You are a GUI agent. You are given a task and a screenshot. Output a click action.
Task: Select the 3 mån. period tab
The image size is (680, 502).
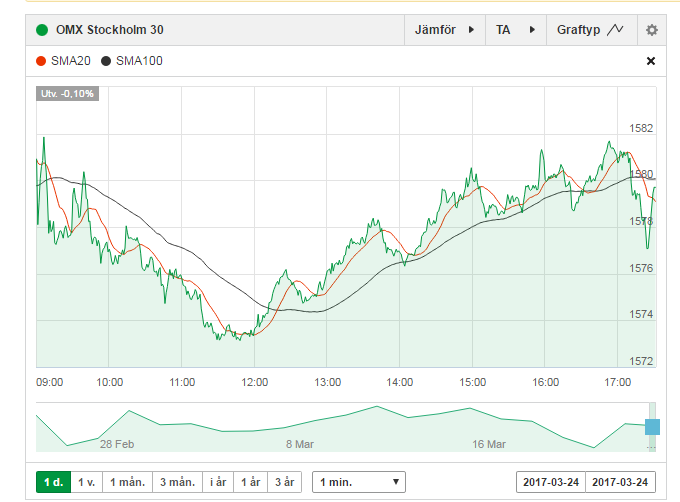(x=177, y=482)
